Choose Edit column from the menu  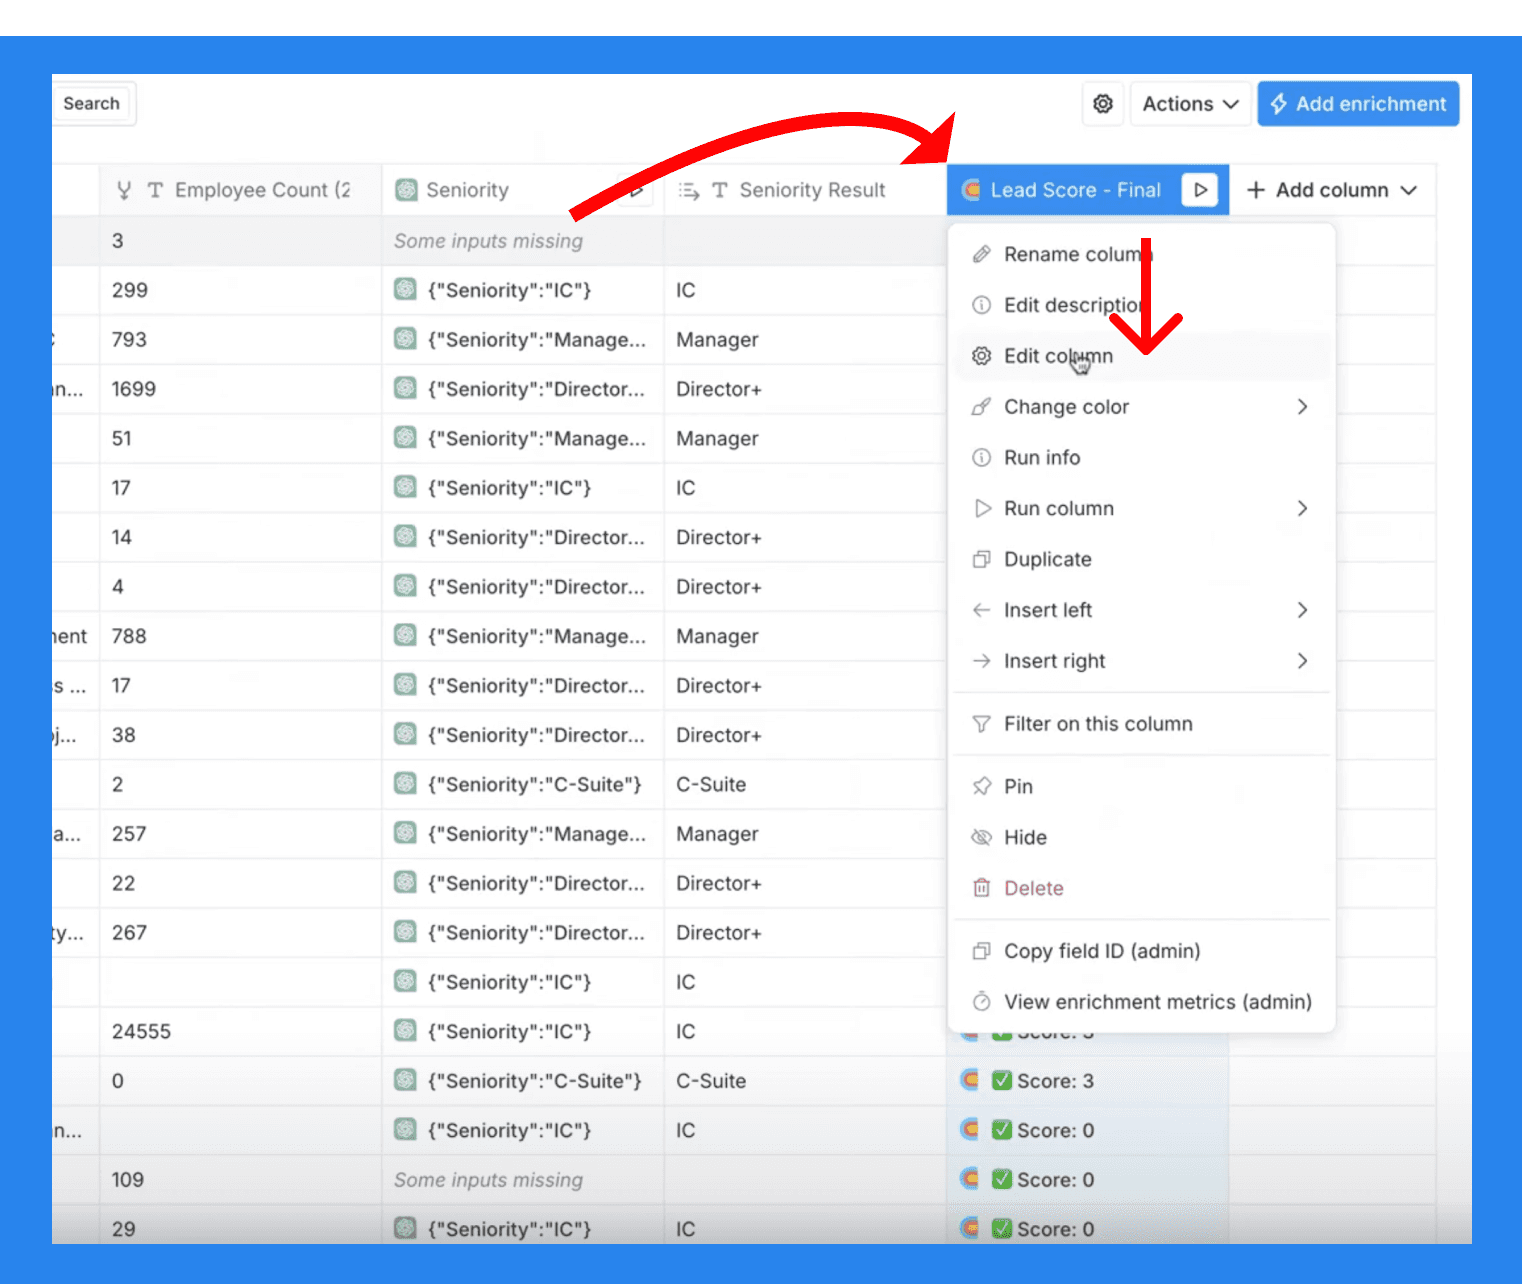pos(1142,356)
